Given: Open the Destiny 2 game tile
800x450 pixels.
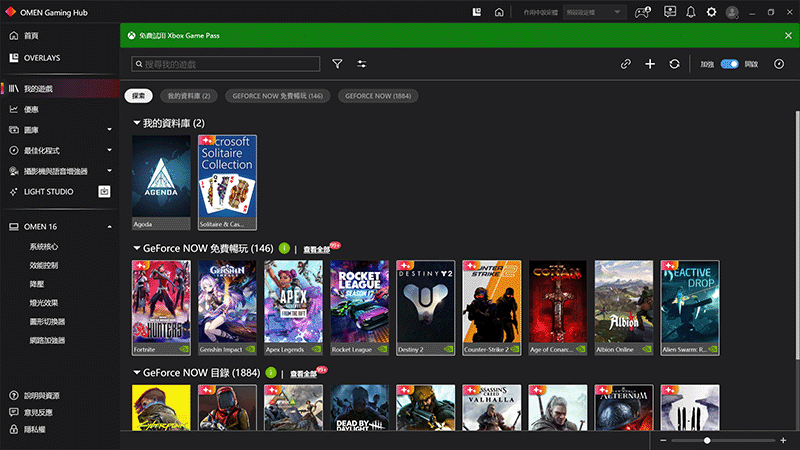Looking at the screenshot, I should tap(426, 308).
